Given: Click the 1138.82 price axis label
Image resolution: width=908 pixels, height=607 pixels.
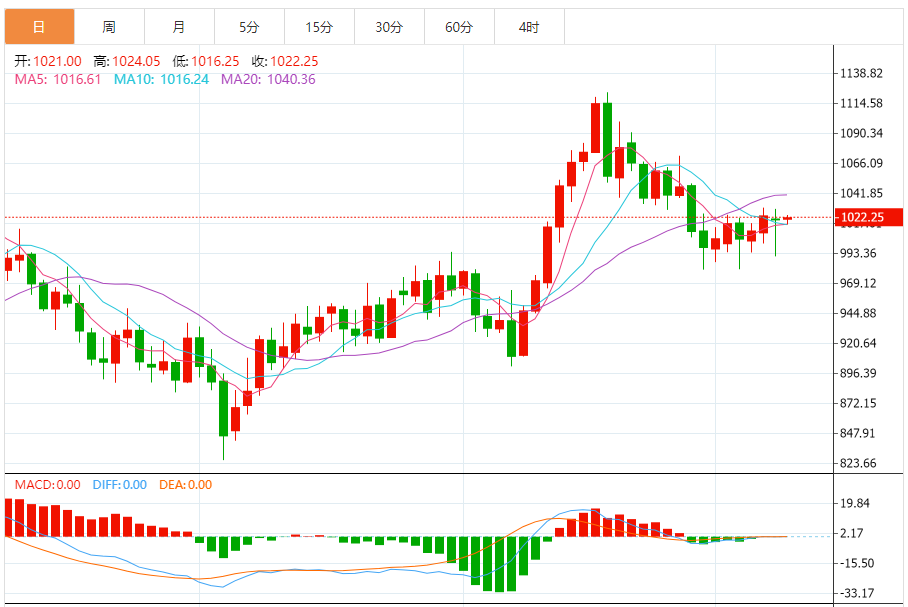Looking at the screenshot, I should coord(862,74).
